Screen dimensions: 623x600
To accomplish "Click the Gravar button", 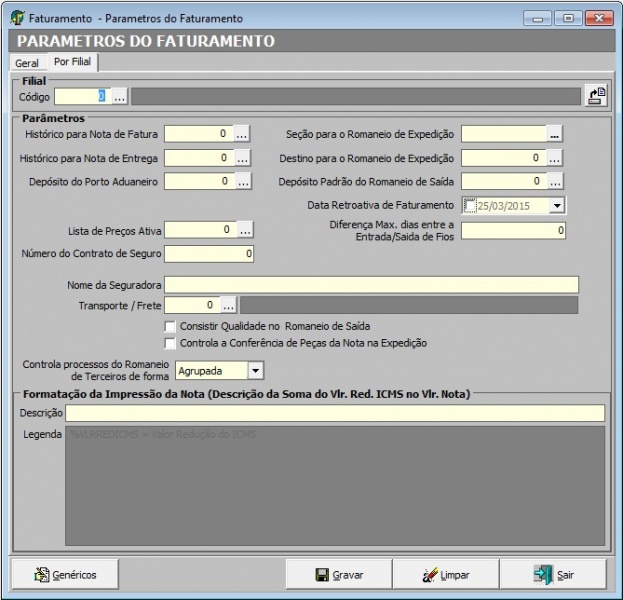I will [x=339, y=575].
